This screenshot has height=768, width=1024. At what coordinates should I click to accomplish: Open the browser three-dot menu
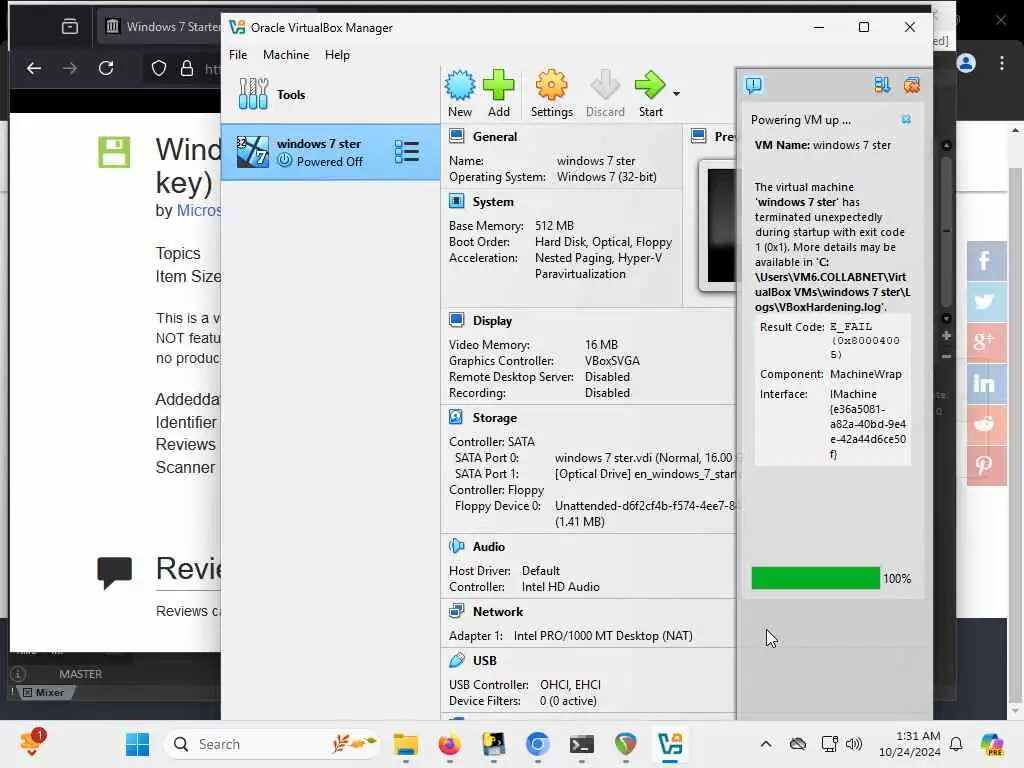click(x=1002, y=63)
